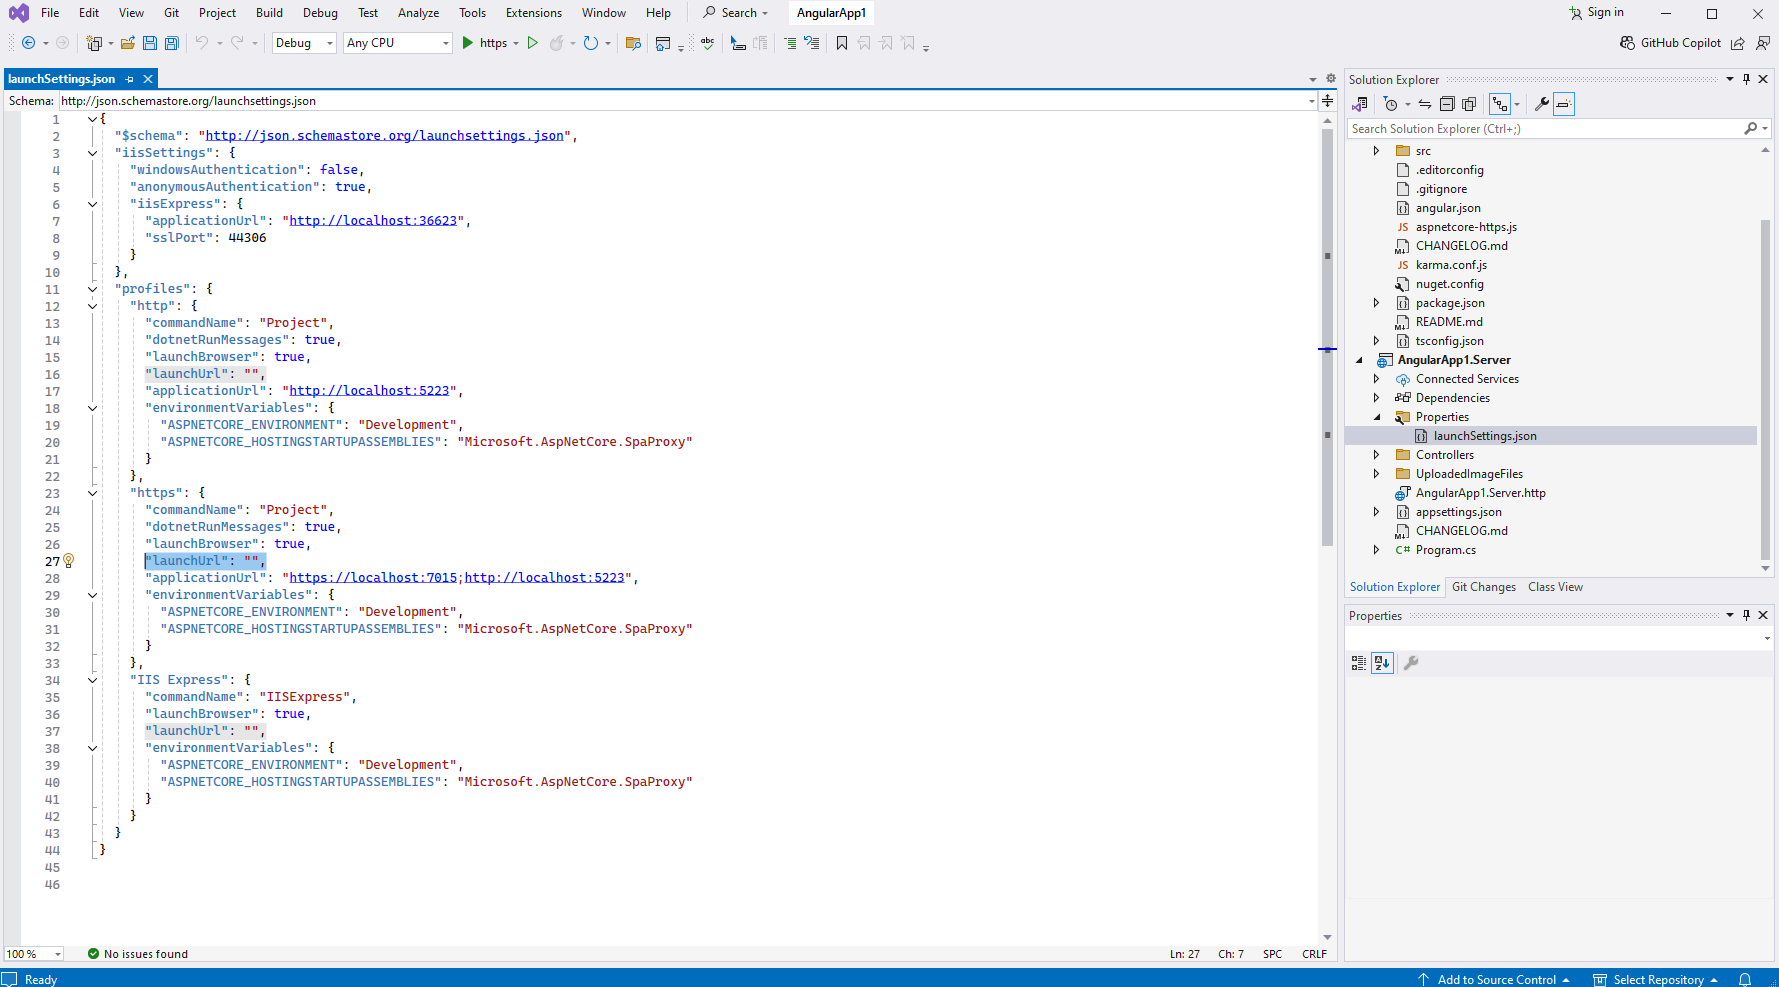Expand the Controllers folder in Solution Explorer
The width and height of the screenshot is (1779, 987).
click(x=1376, y=455)
